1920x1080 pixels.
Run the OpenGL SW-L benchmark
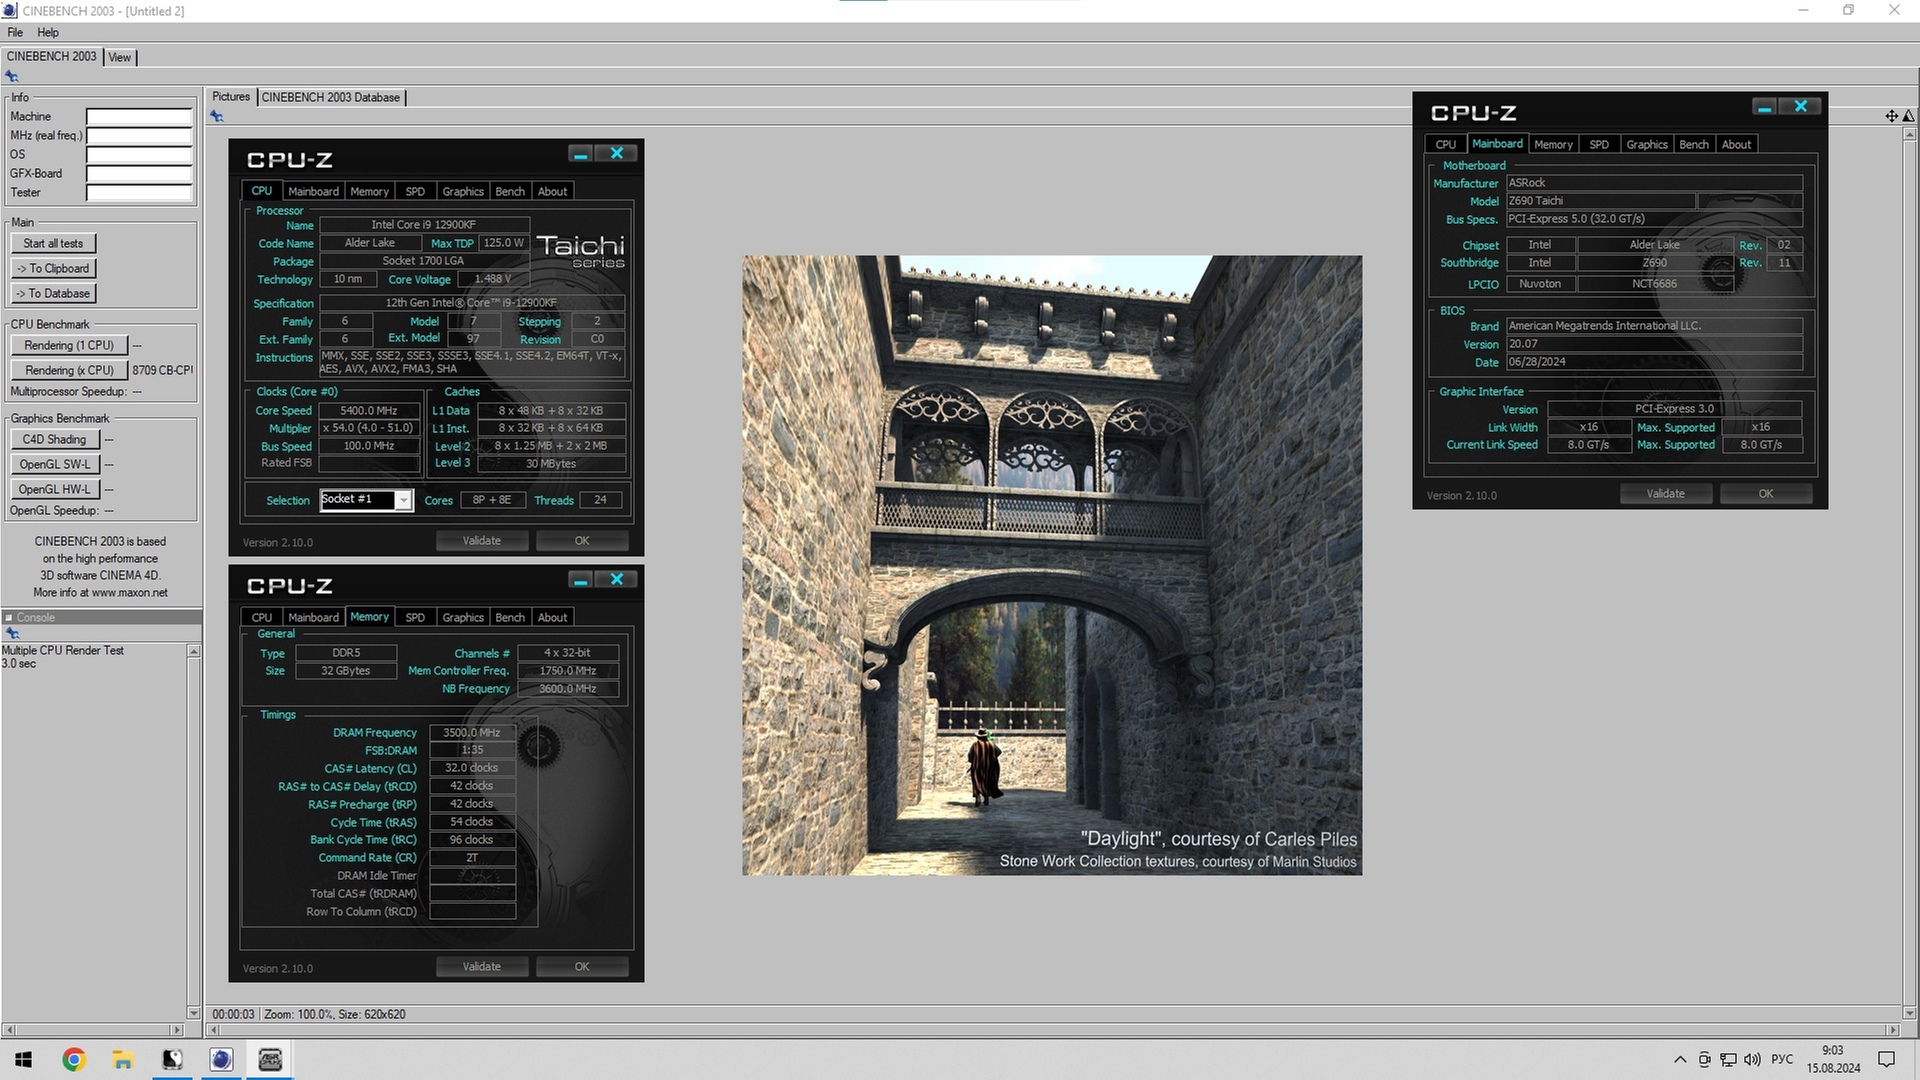coord(55,464)
